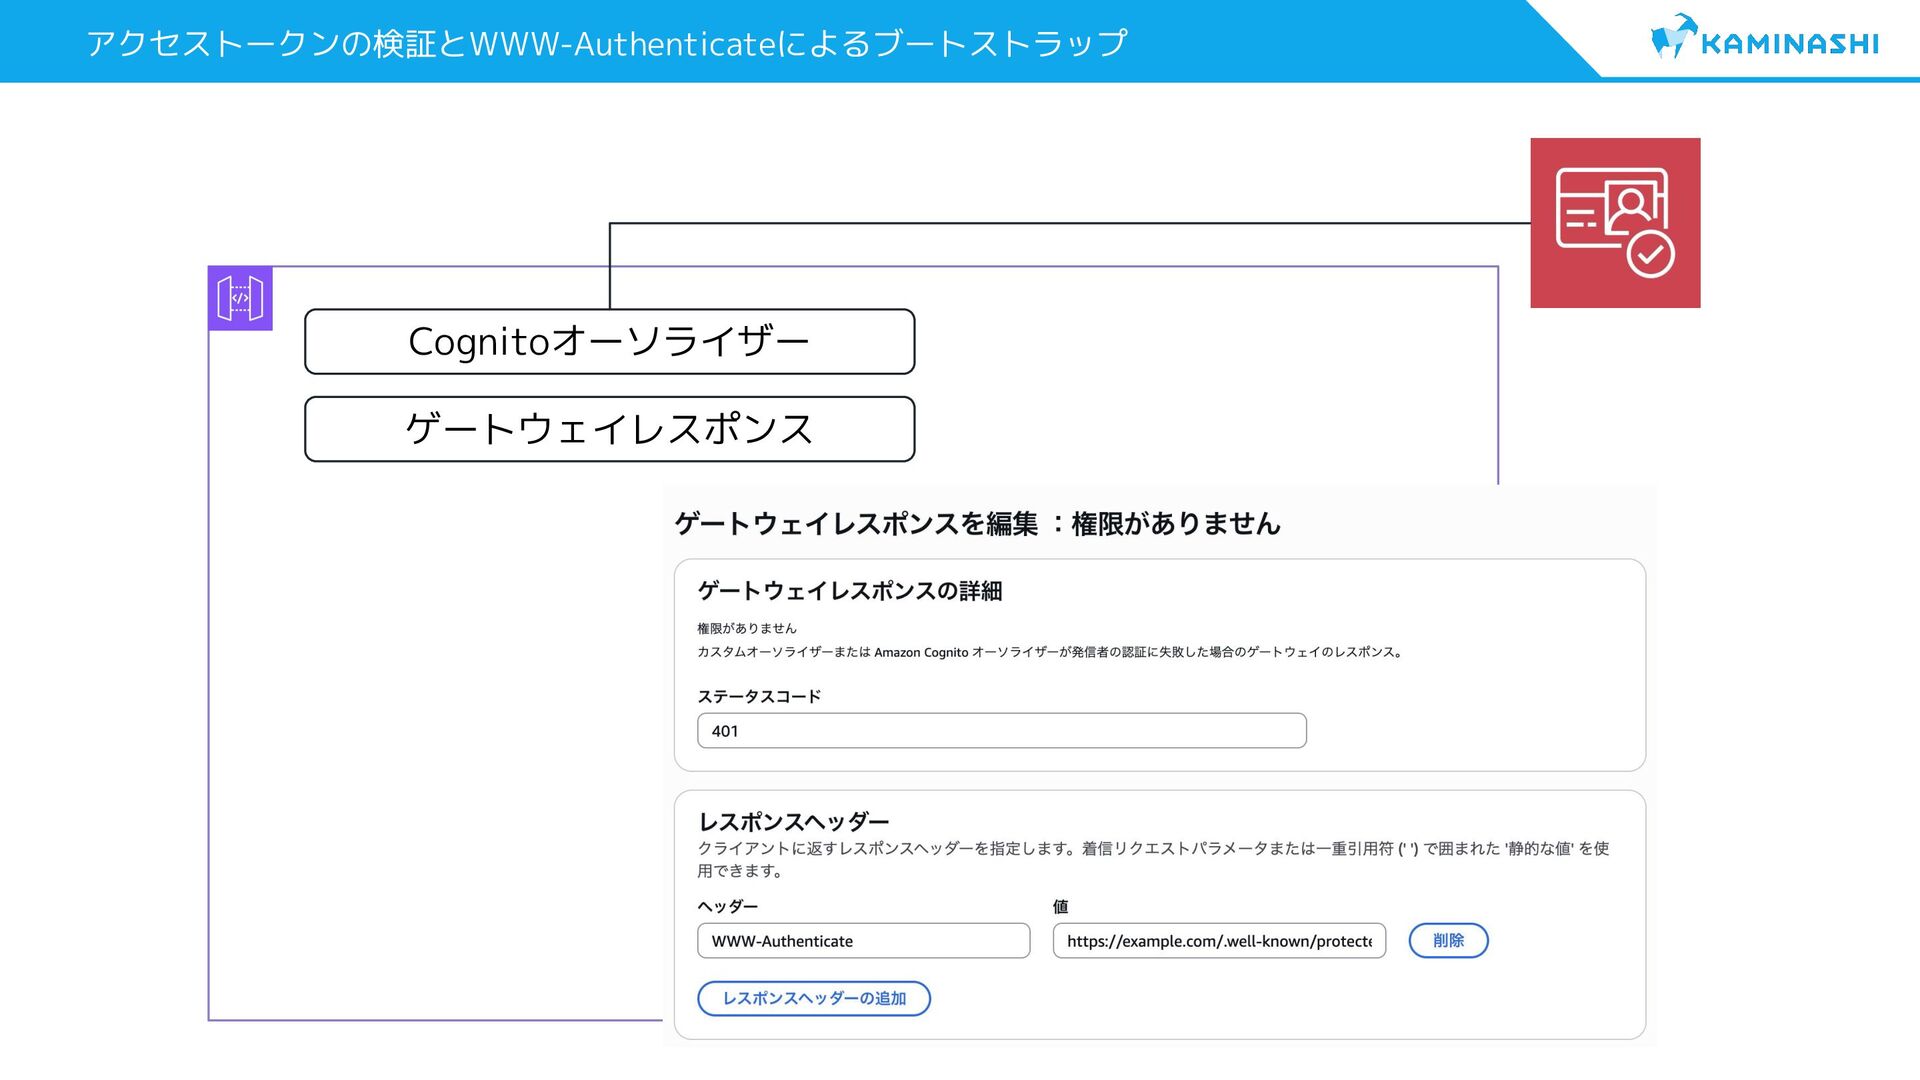The width and height of the screenshot is (1920, 1080).
Task: Click the レスポンスヘッダー section heading
Action: point(793,822)
